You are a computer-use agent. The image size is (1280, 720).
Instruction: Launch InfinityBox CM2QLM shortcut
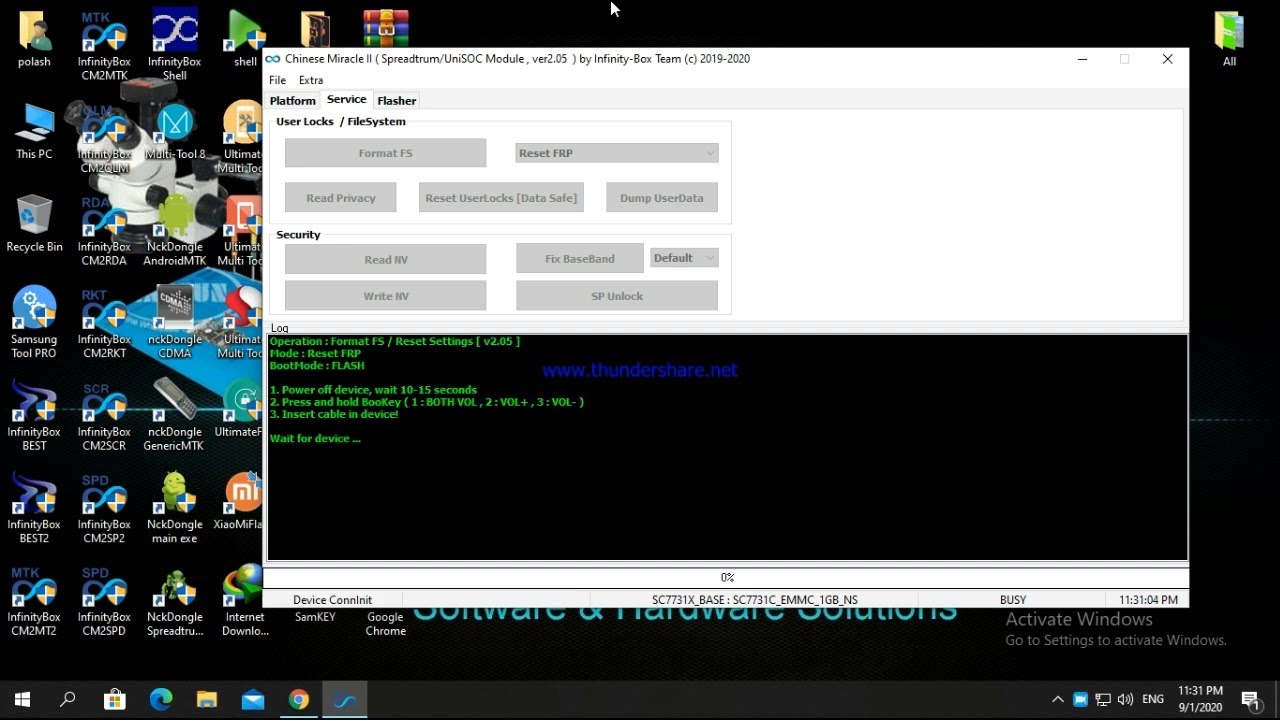[104, 138]
